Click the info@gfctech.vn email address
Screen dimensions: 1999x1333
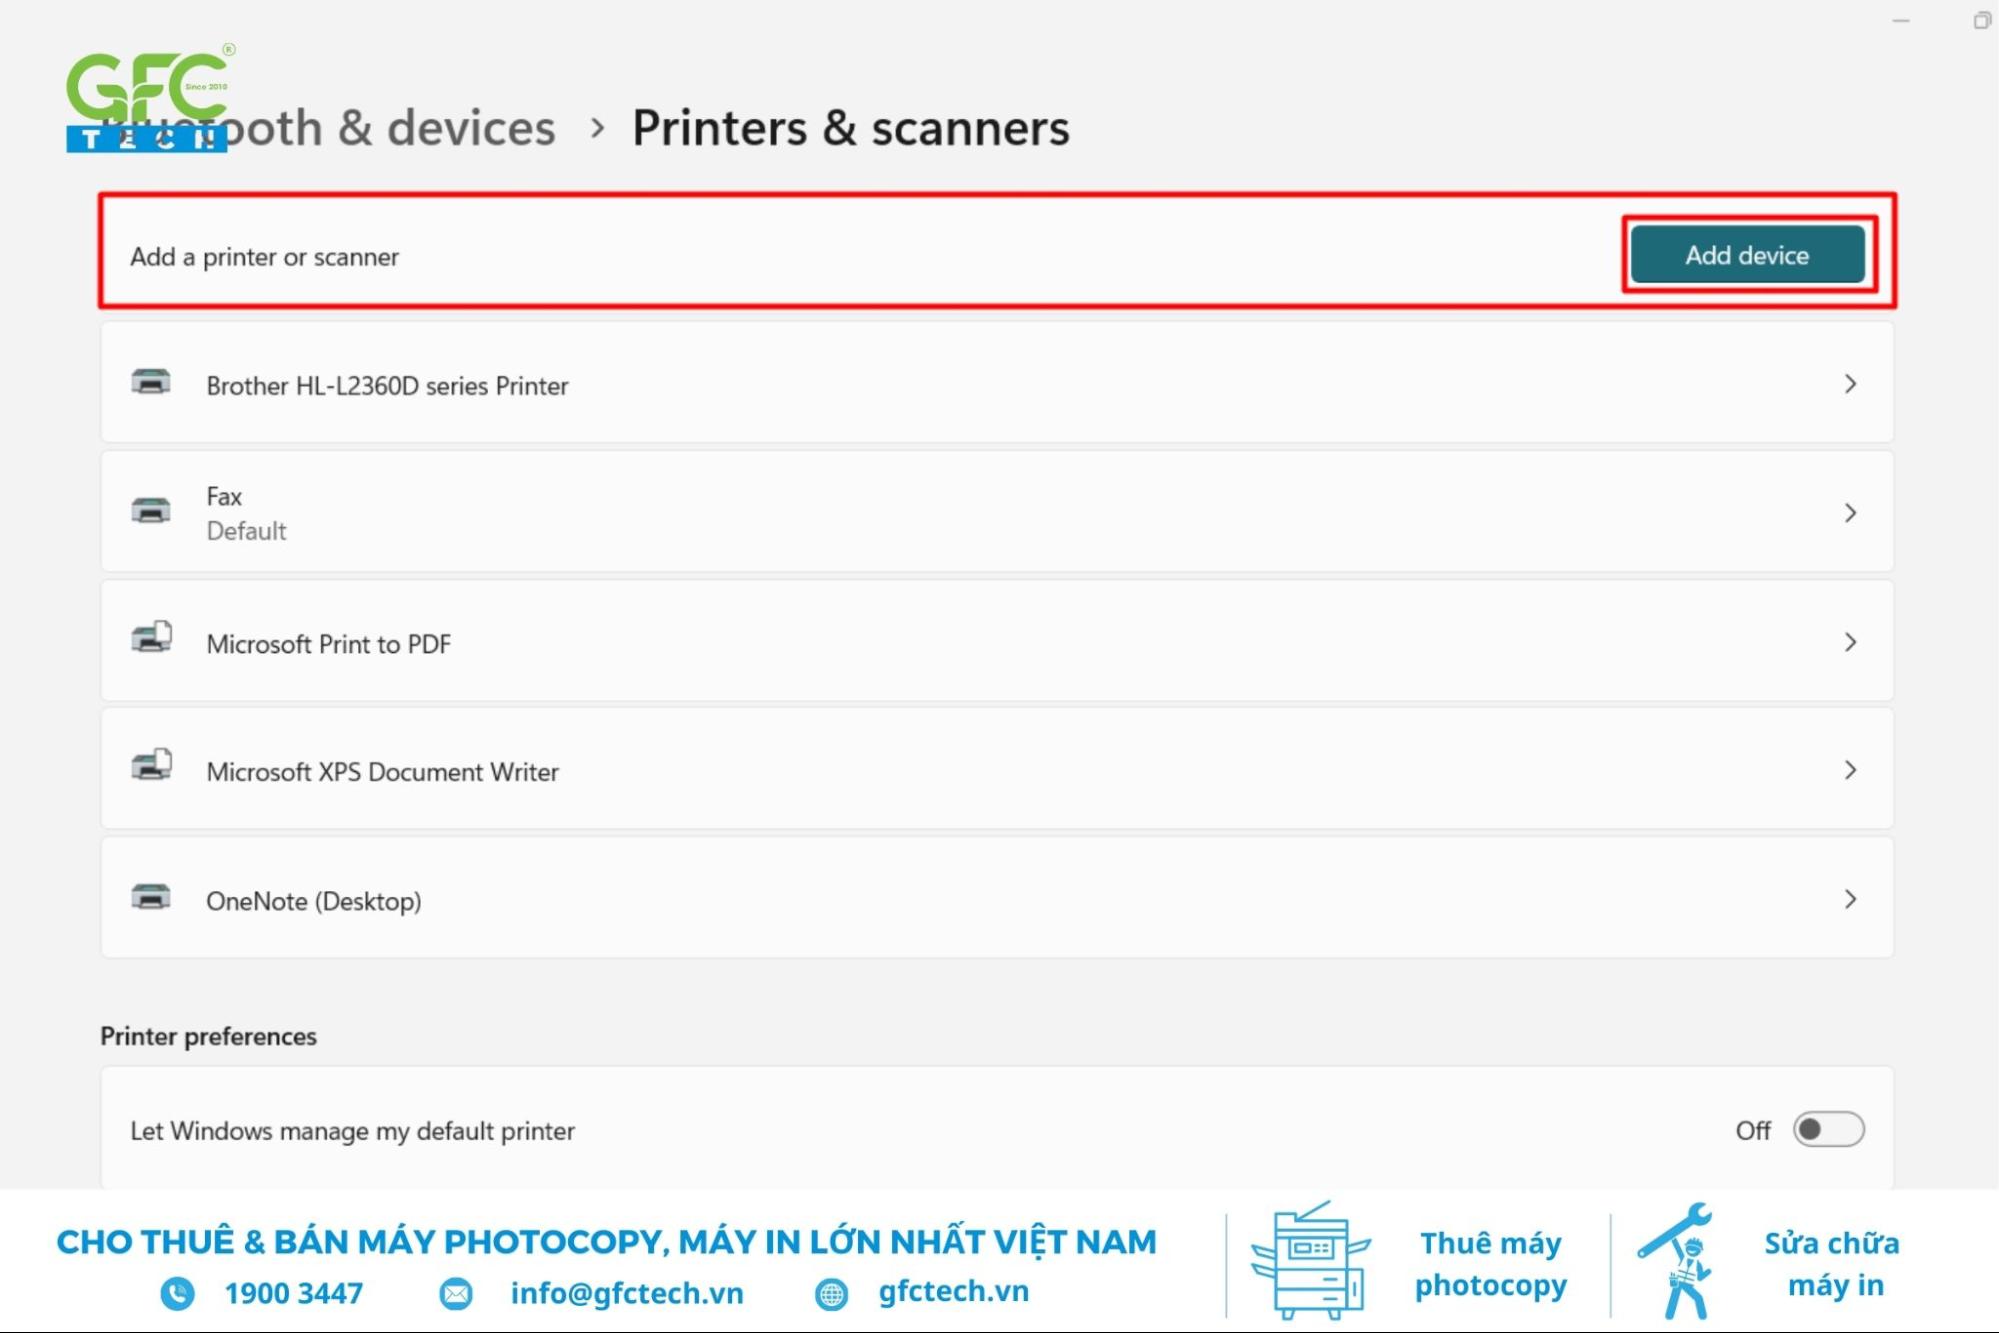coord(627,1293)
